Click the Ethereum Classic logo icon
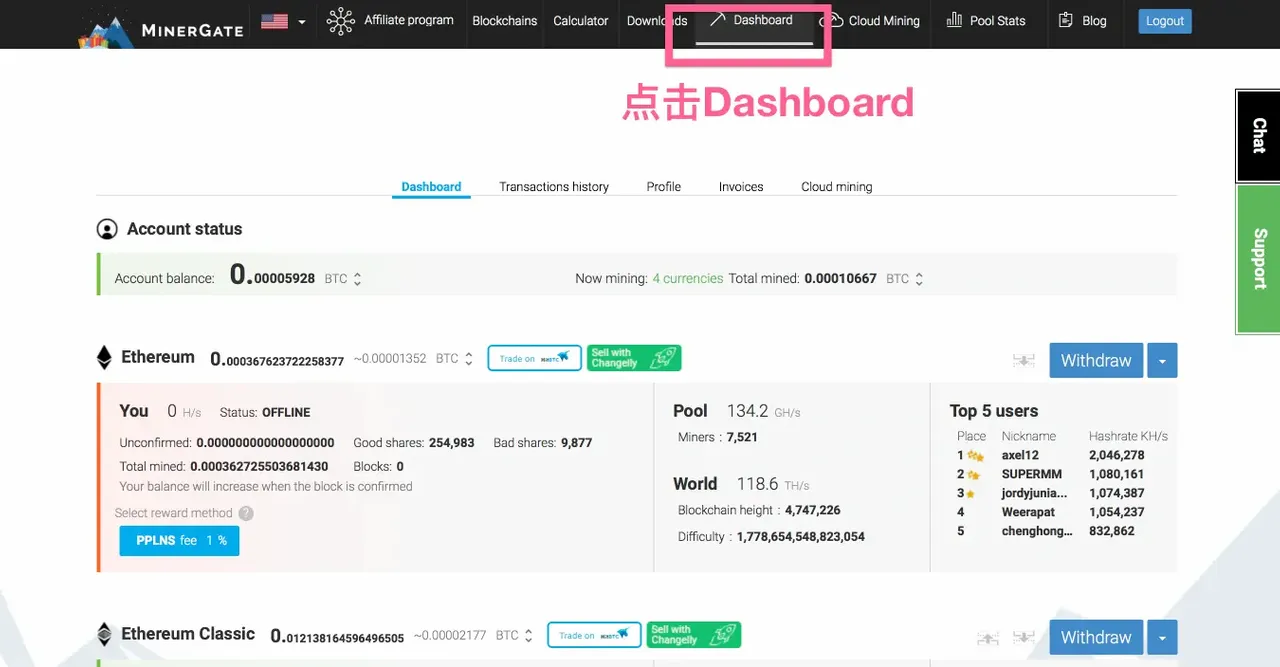 tap(104, 634)
